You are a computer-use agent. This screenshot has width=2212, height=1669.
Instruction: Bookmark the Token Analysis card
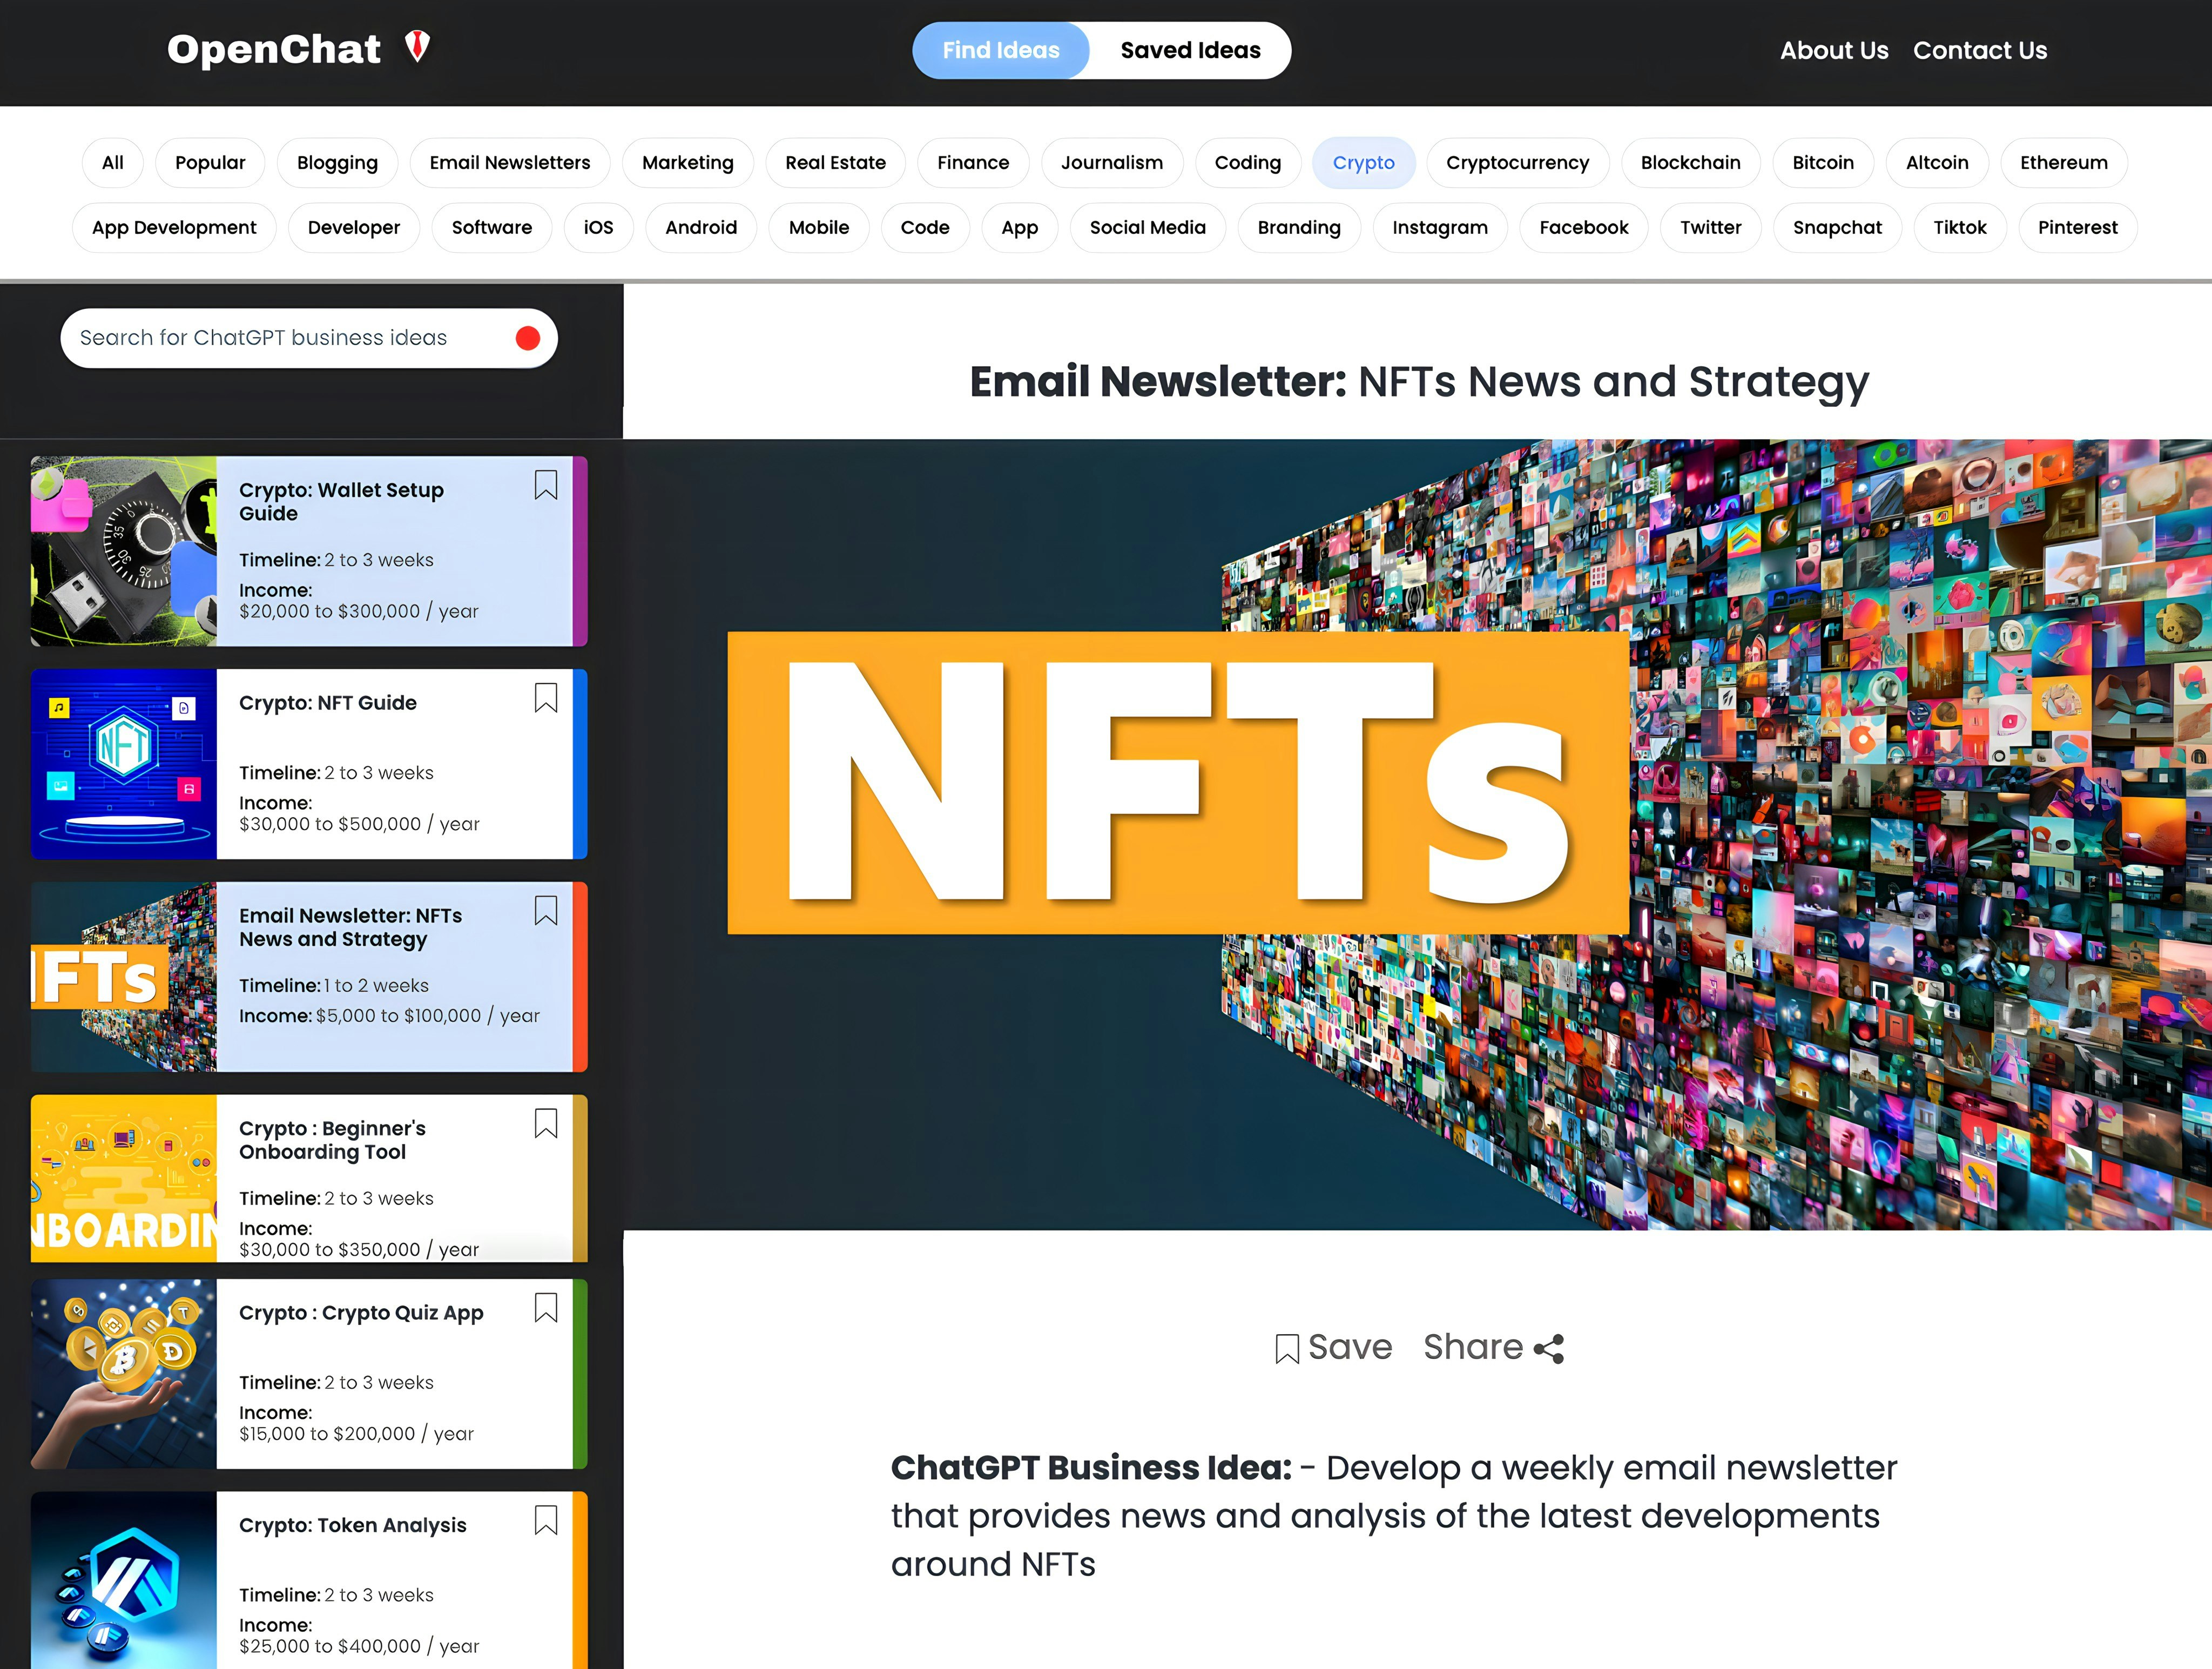[x=545, y=1521]
